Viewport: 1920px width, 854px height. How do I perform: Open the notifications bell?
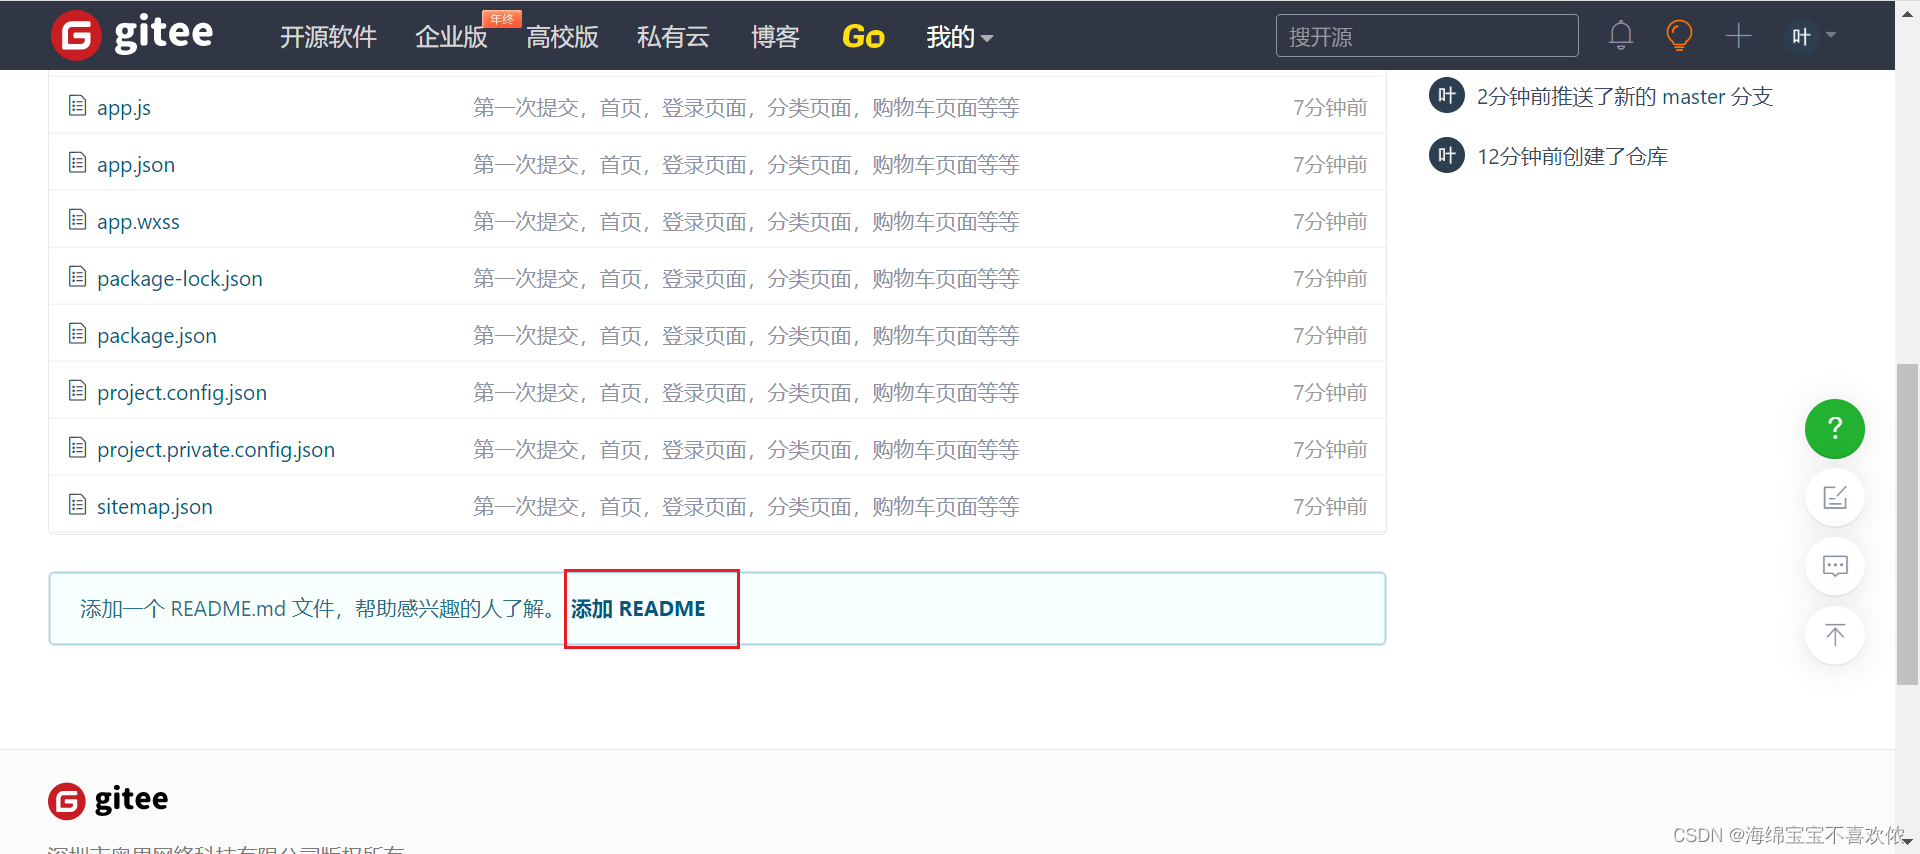pyautogui.click(x=1621, y=36)
